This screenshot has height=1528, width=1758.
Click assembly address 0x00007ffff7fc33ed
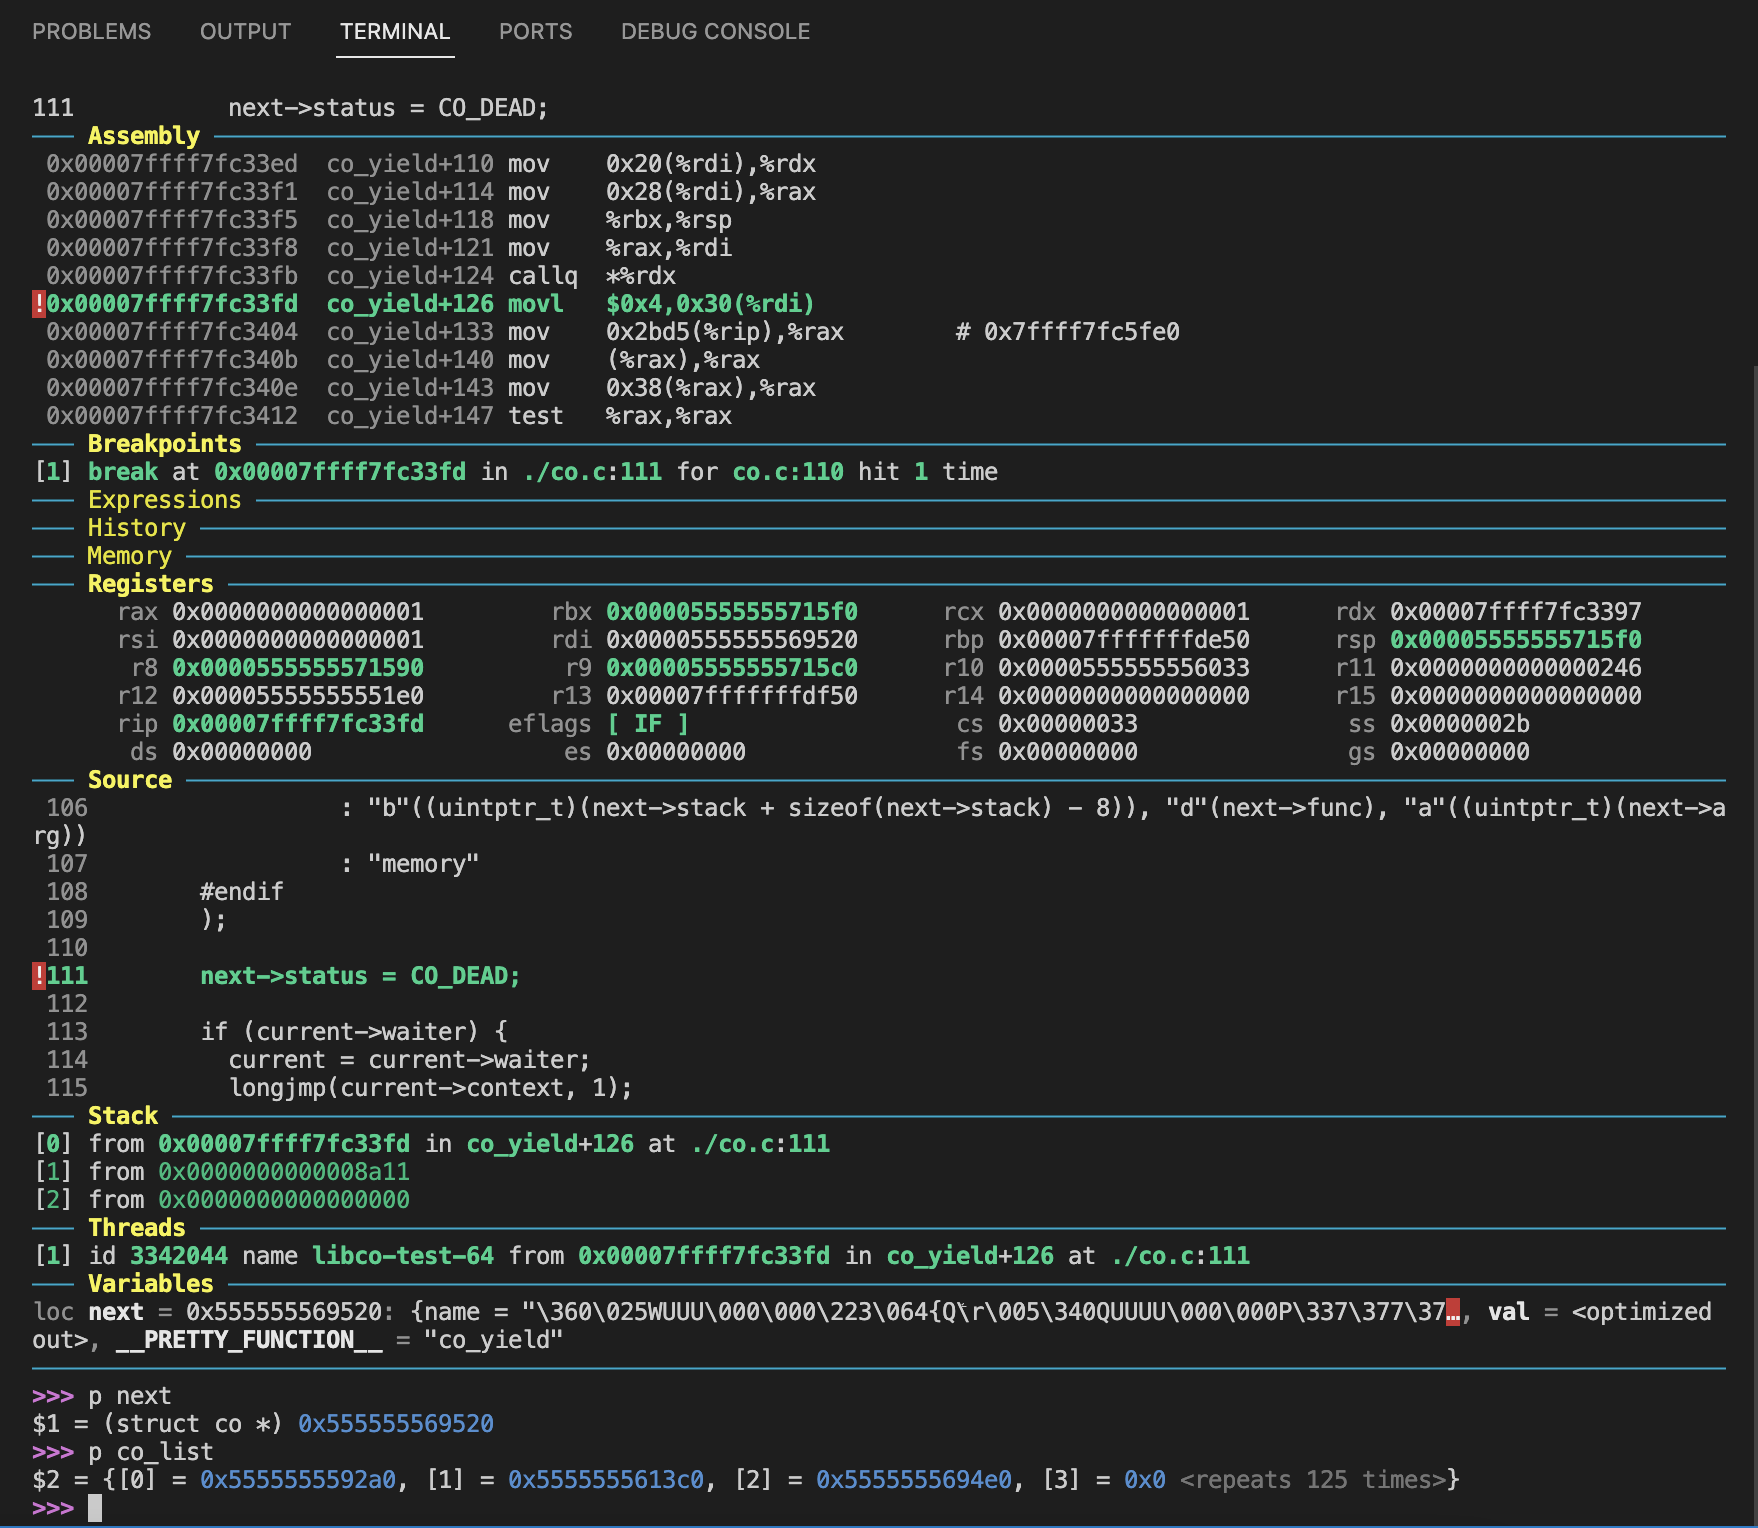click(x=172, y=163)
